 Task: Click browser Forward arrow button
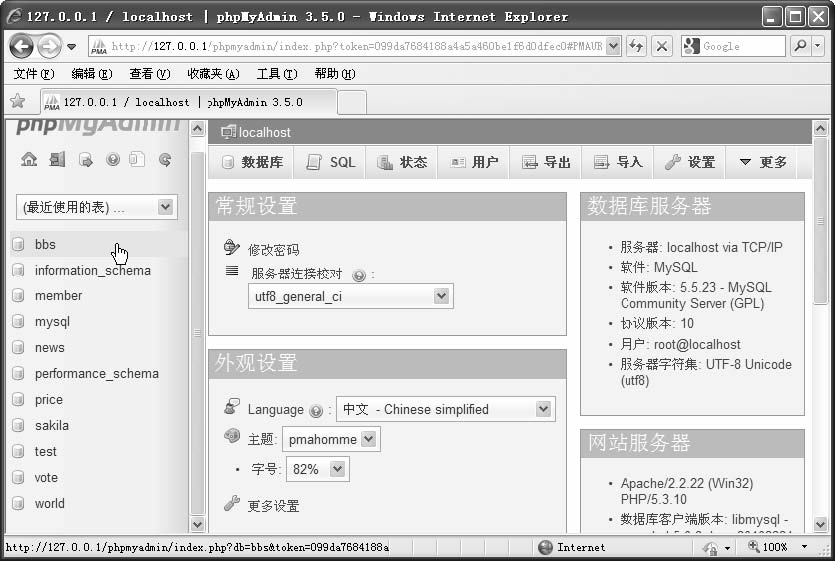(x=49, y=46)
